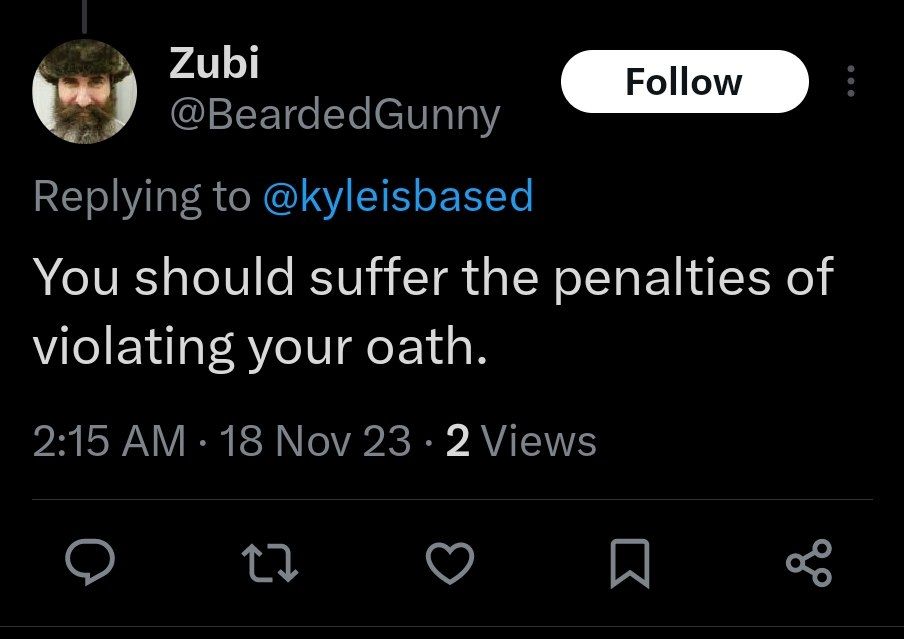Click the thread connector line above avatar

tap(84, 14)
